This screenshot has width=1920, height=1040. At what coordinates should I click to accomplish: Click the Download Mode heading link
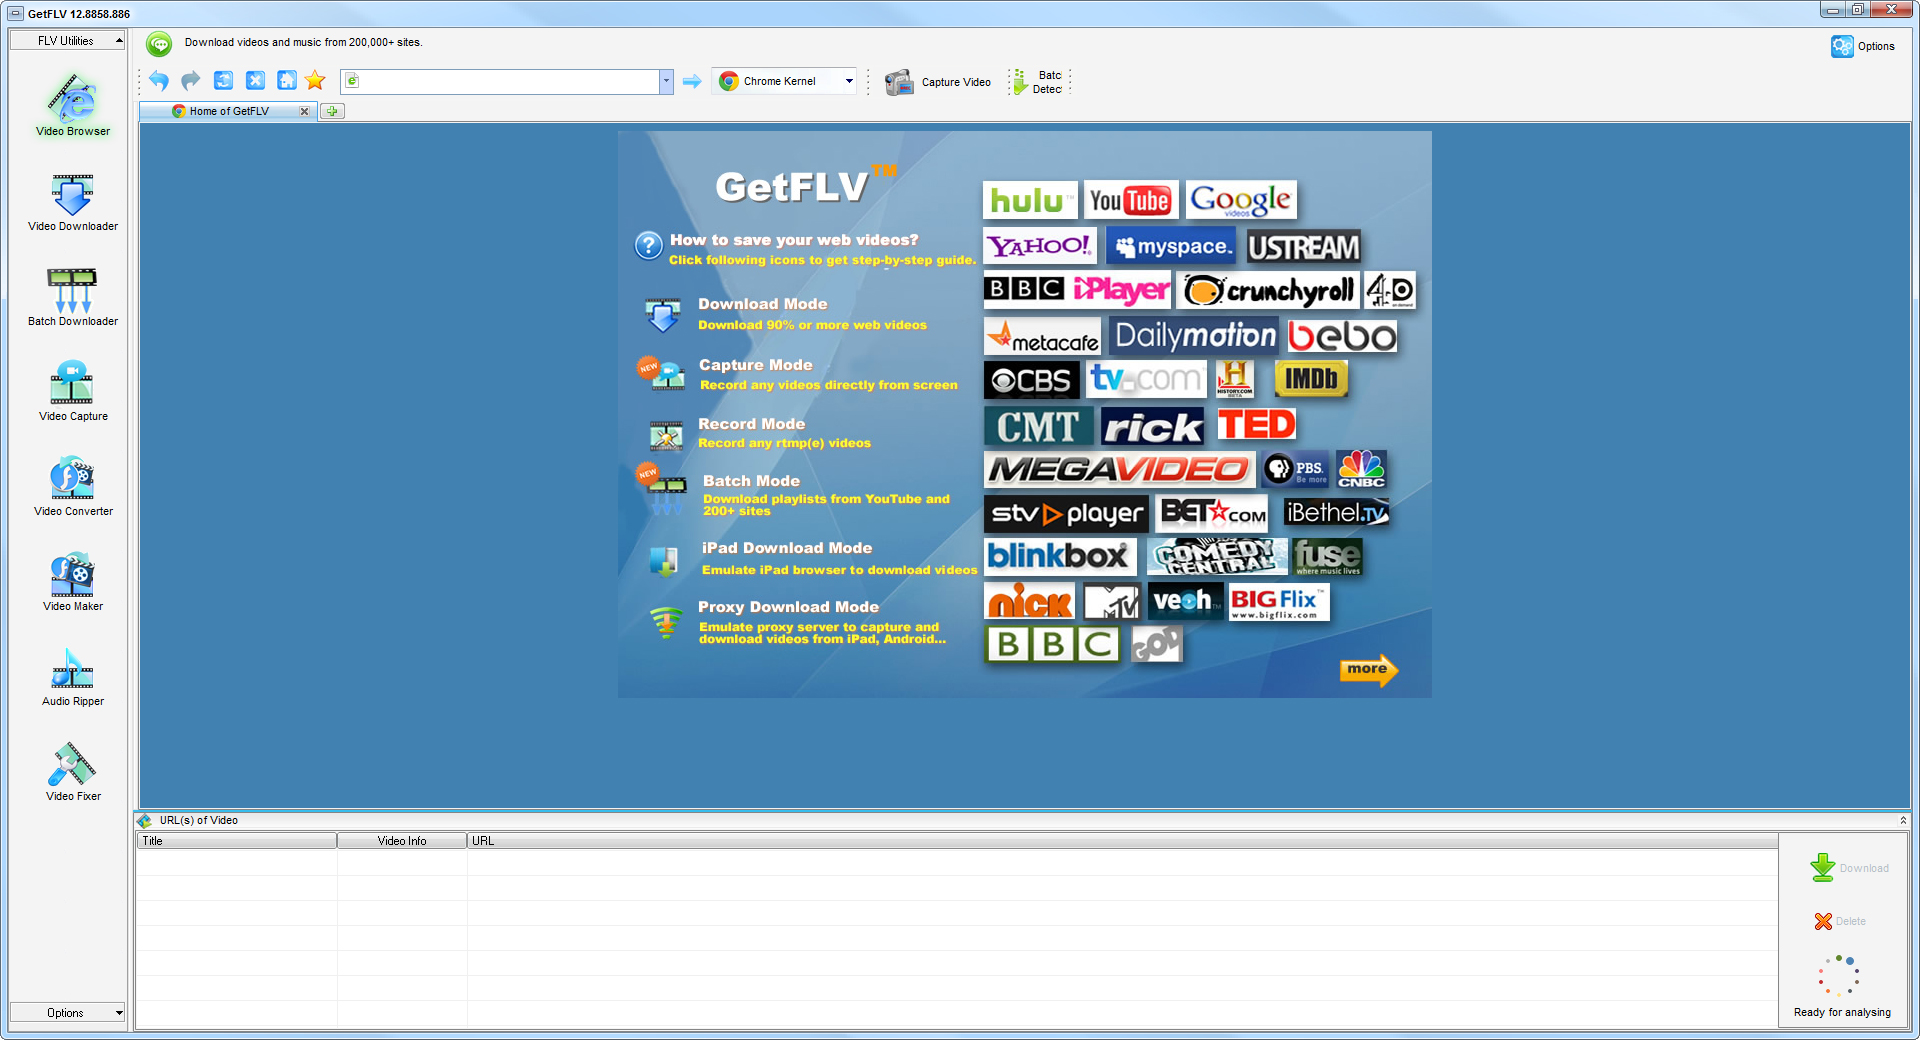coord(763,304)
